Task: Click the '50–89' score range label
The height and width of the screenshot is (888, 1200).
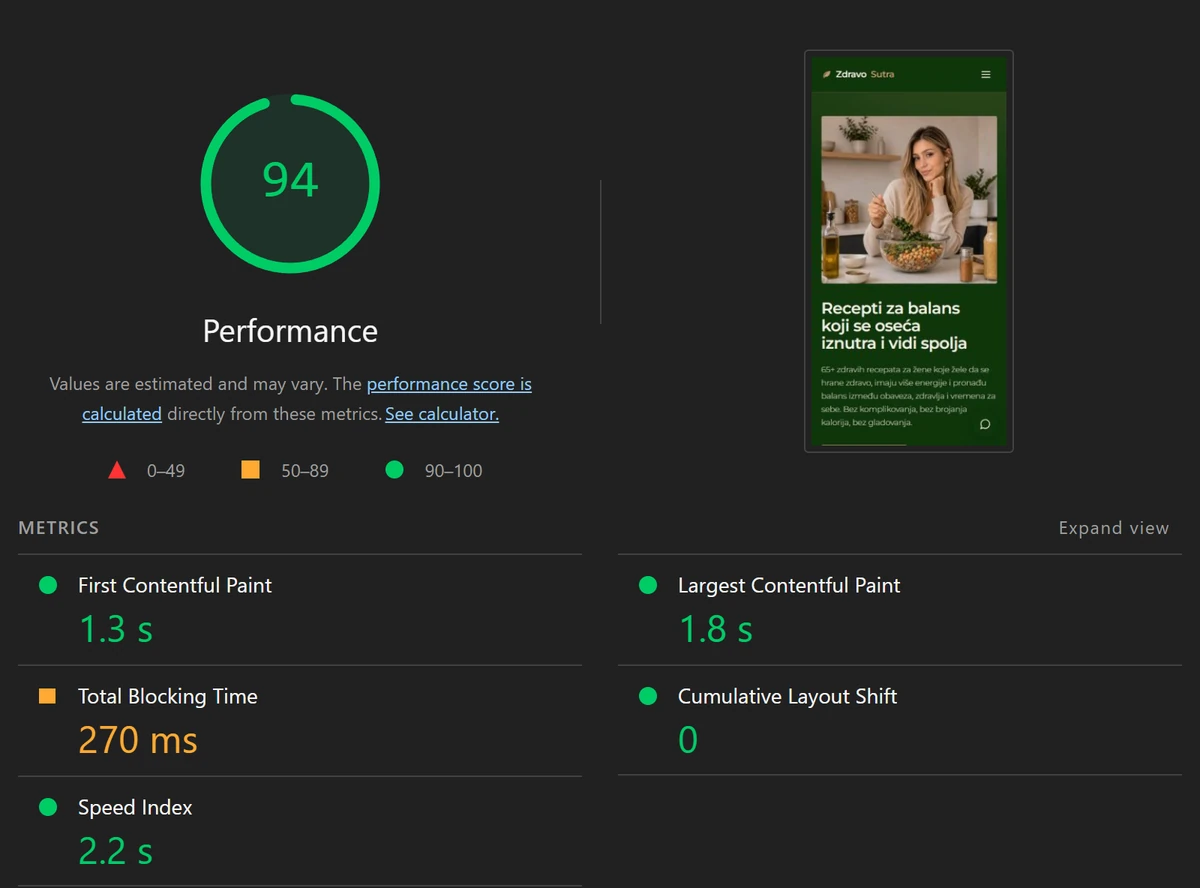Action: point(305,470)
